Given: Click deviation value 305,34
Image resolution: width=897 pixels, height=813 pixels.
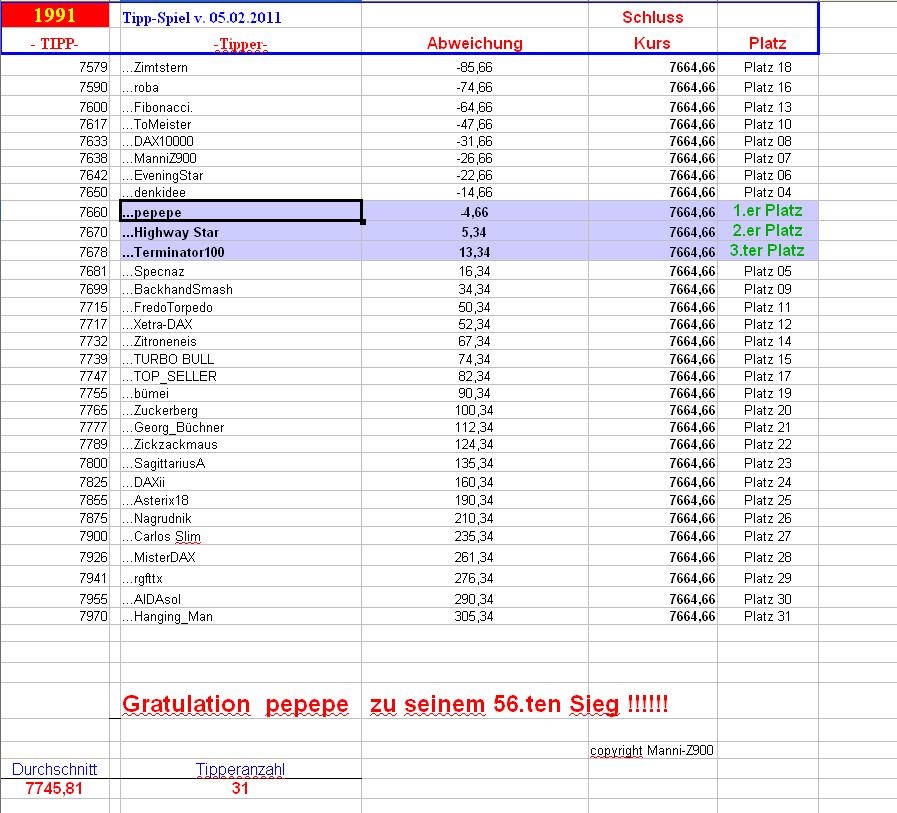Looking at the screenshot, I should [474, 617].
